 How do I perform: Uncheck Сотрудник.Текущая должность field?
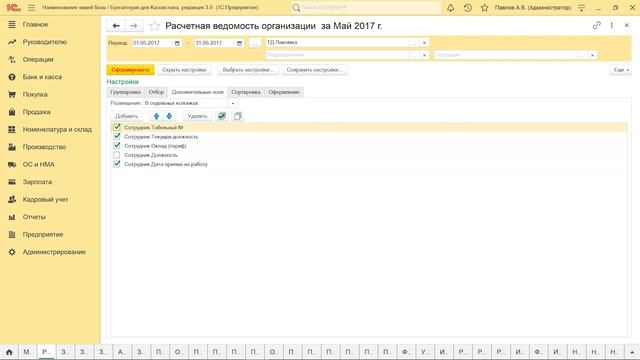(117, 136)
